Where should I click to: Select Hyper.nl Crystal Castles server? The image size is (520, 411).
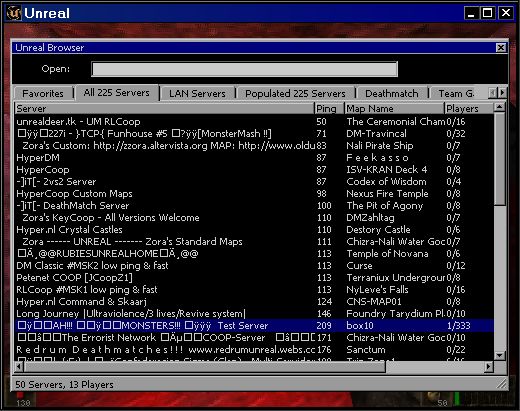254,230
